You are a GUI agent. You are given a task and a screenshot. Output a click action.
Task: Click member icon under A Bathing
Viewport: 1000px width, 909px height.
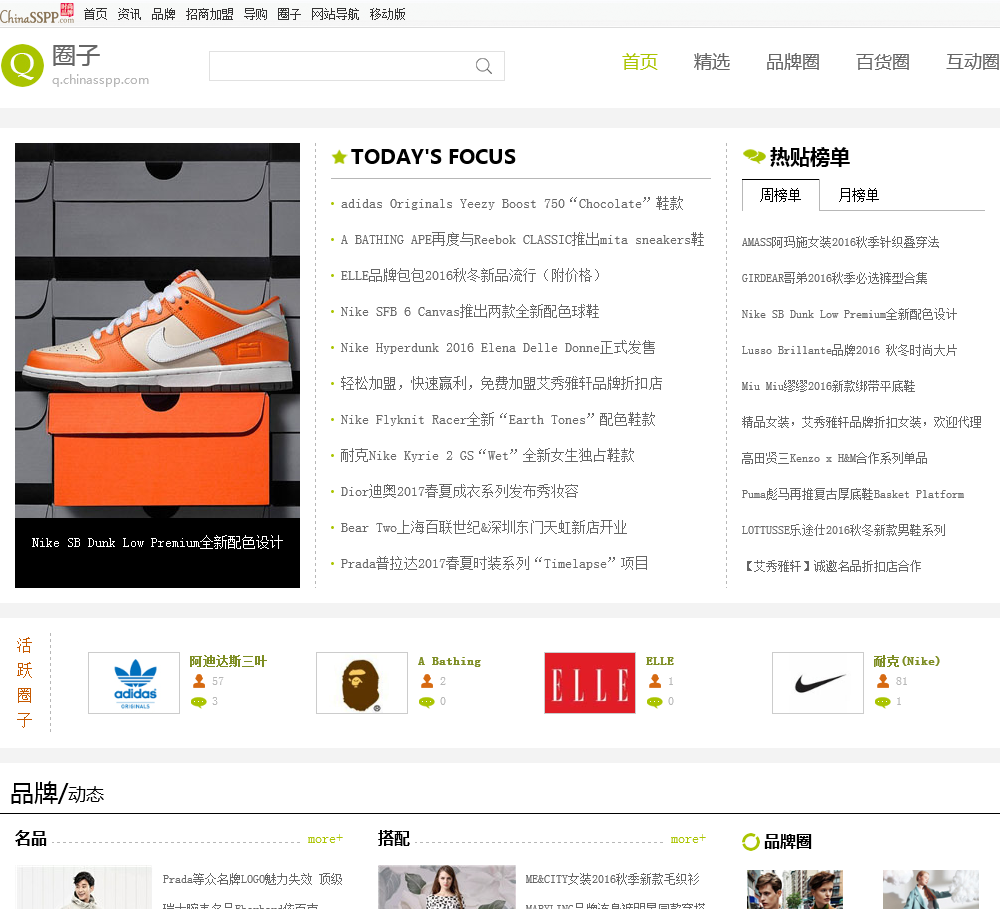tap(427, 681)
